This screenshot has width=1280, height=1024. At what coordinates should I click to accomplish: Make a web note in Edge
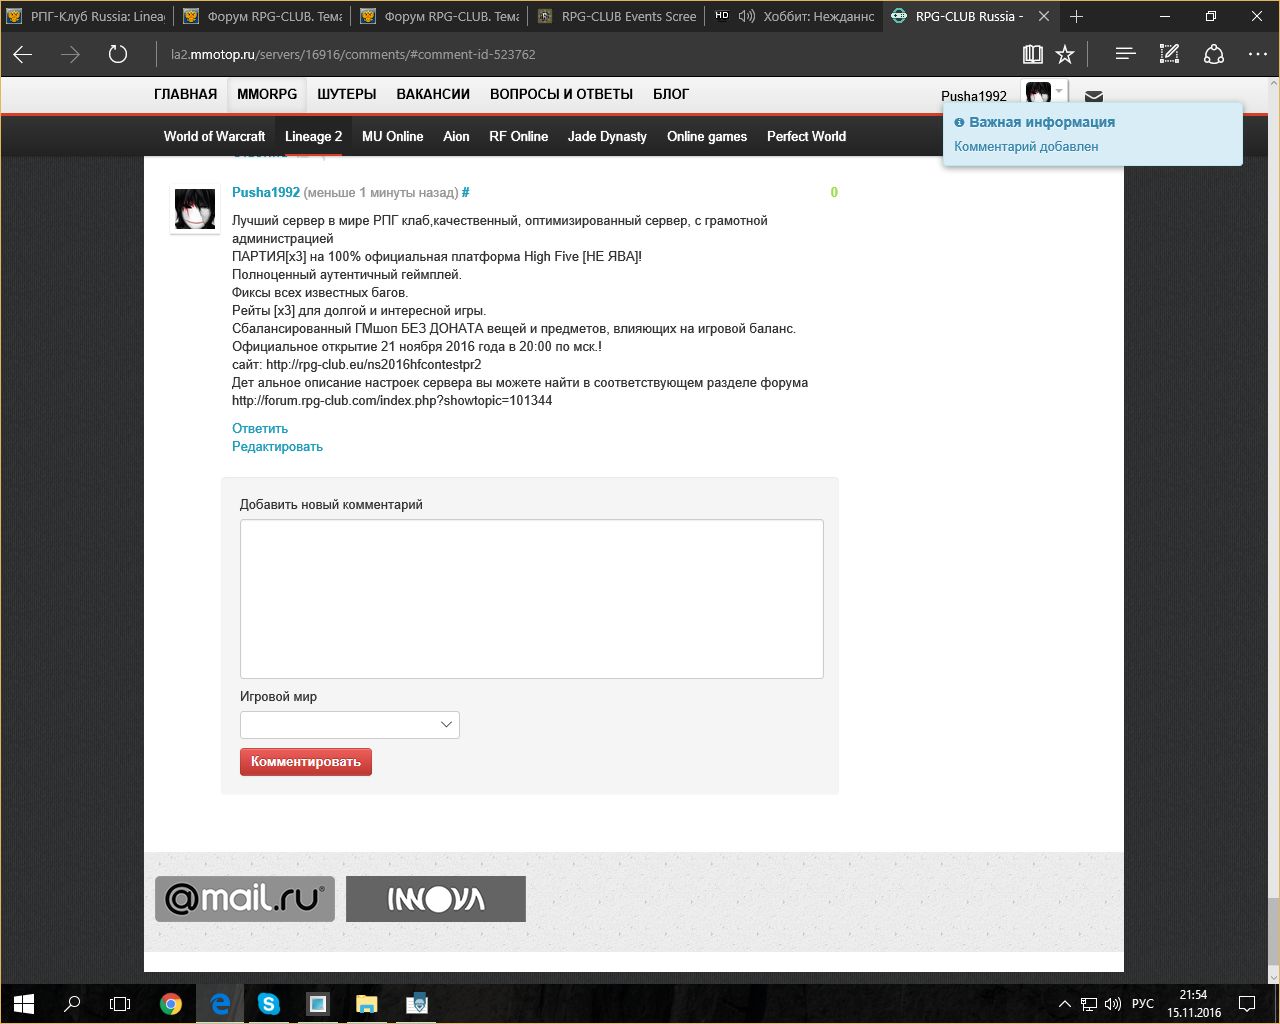(x=1169, y=55)
